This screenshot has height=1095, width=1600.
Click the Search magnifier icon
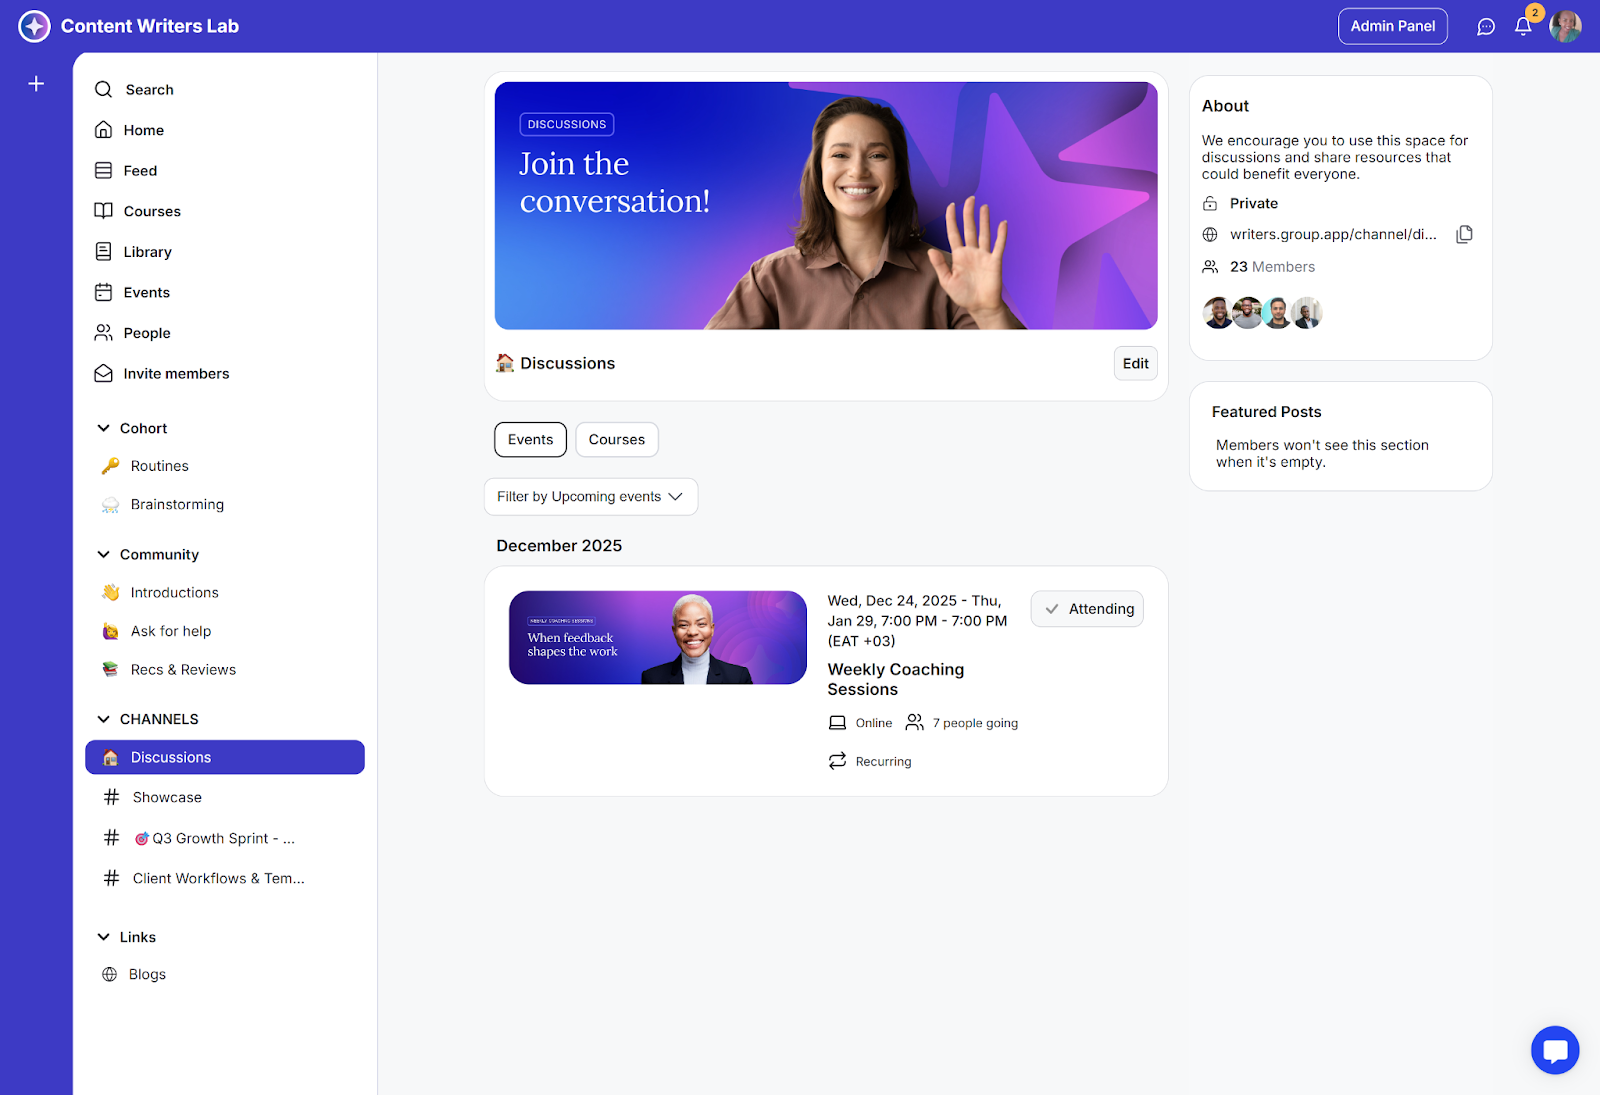click(103, 89)
